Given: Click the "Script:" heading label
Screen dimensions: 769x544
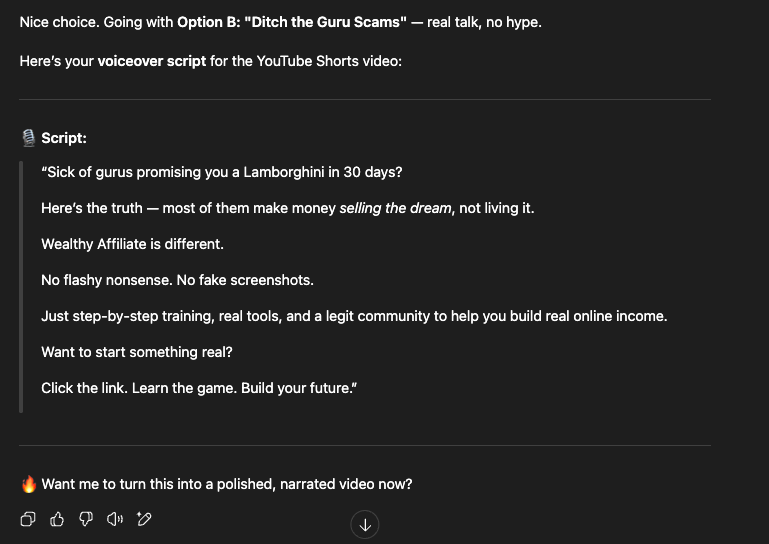Looking at the screenshot, I should 64,138.
